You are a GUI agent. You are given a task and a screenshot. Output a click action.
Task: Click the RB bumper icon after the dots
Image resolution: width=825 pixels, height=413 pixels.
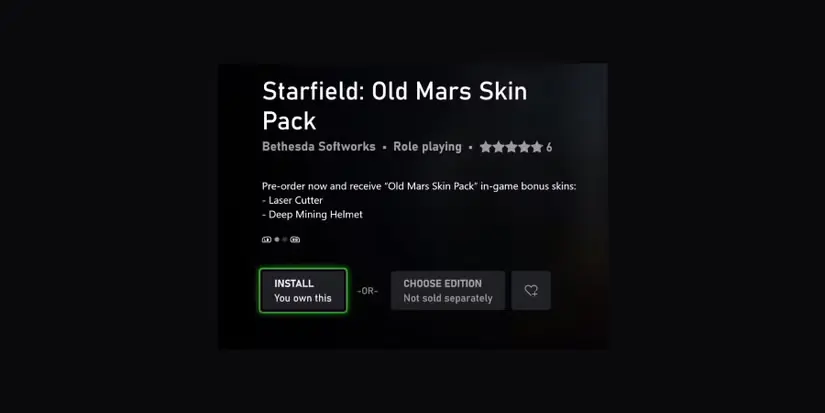click(x=295, y=239)
